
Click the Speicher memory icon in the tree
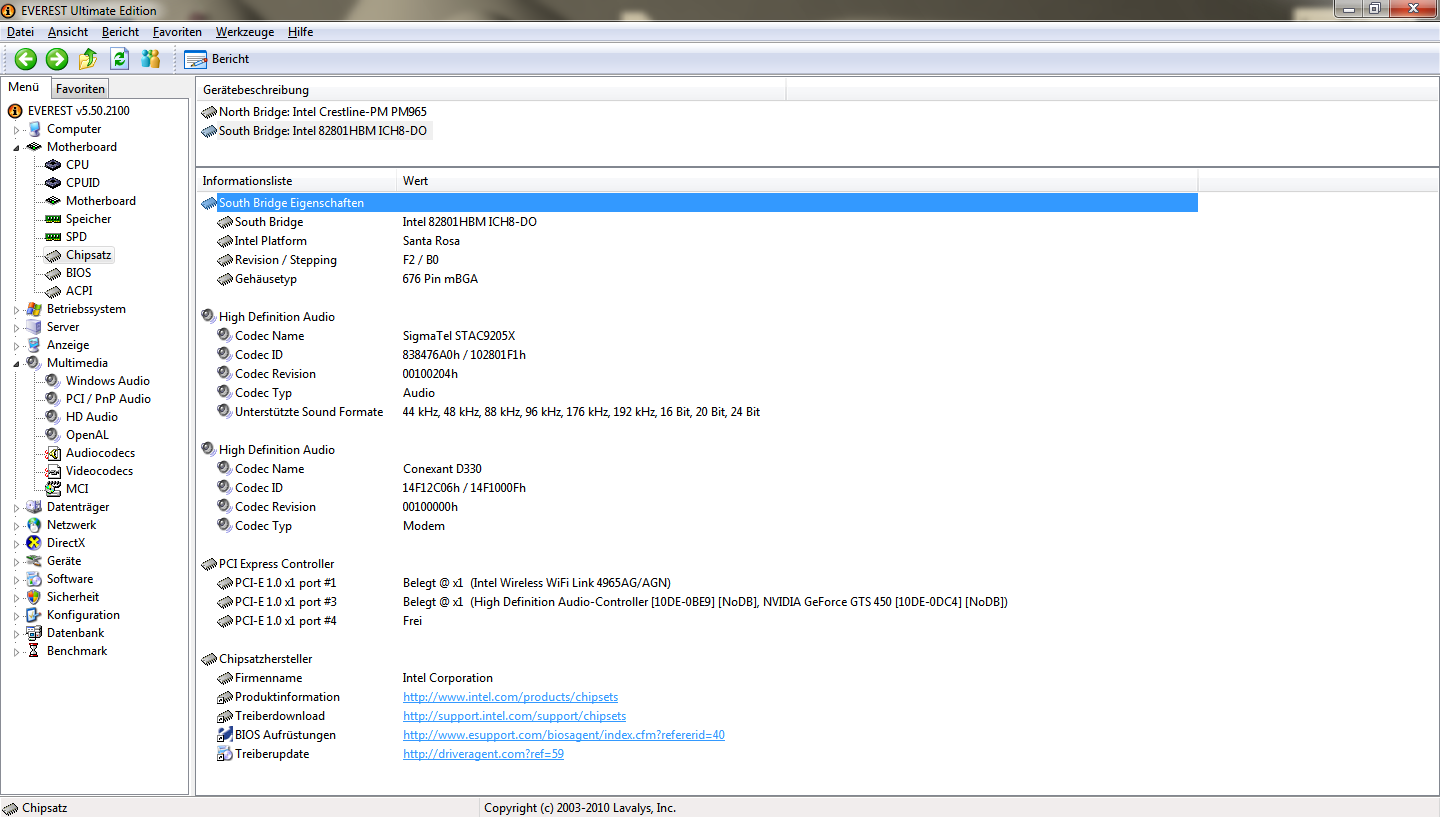coord(53,219)
